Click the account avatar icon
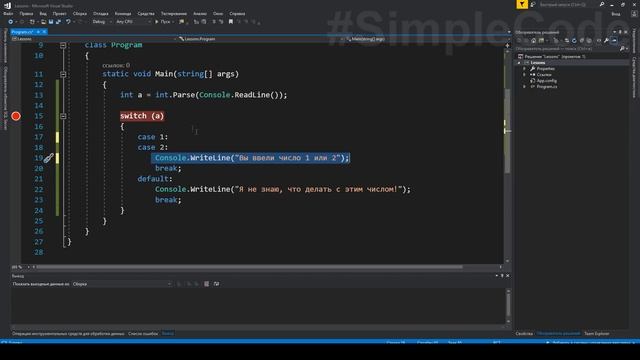Viewport: 640px width, 360px height. pyautogui.click(x=635, y=14)
